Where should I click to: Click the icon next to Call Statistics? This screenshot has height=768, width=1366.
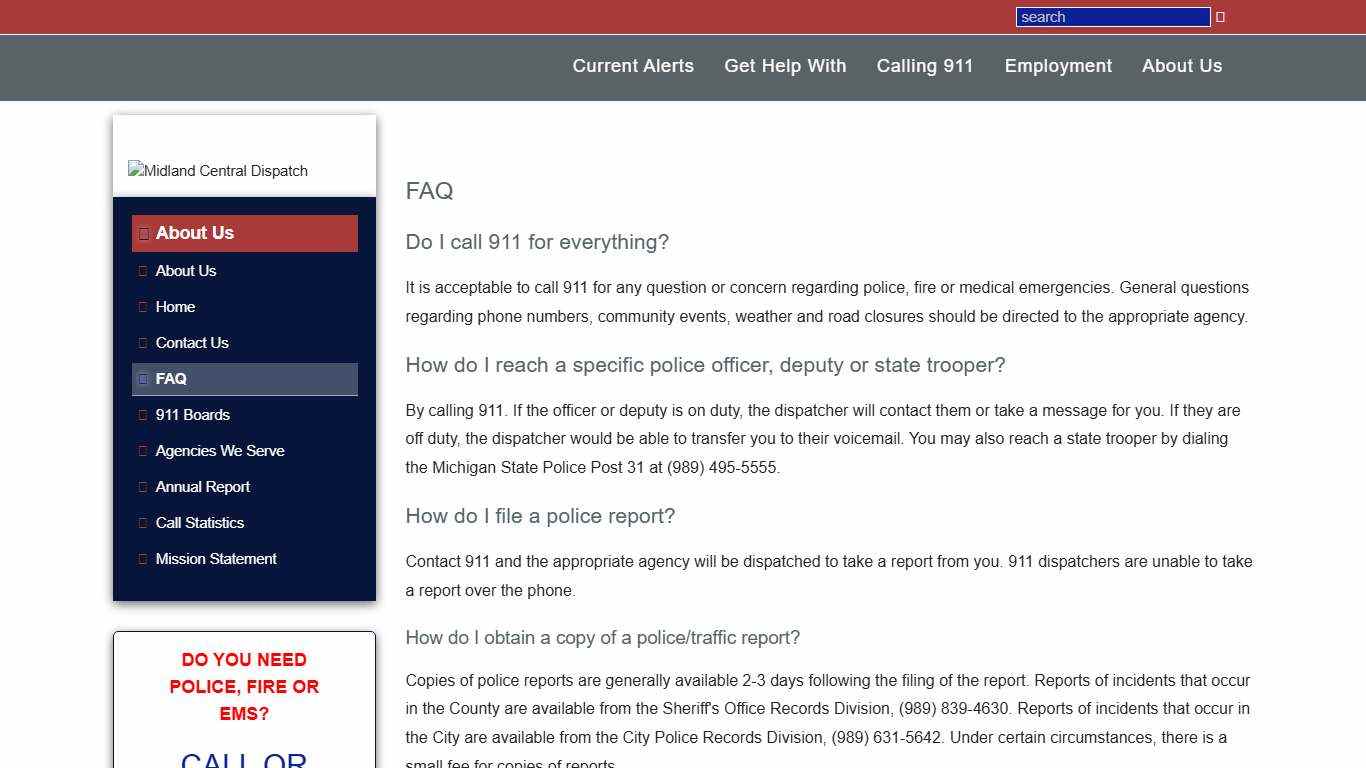tap(143, 523)
